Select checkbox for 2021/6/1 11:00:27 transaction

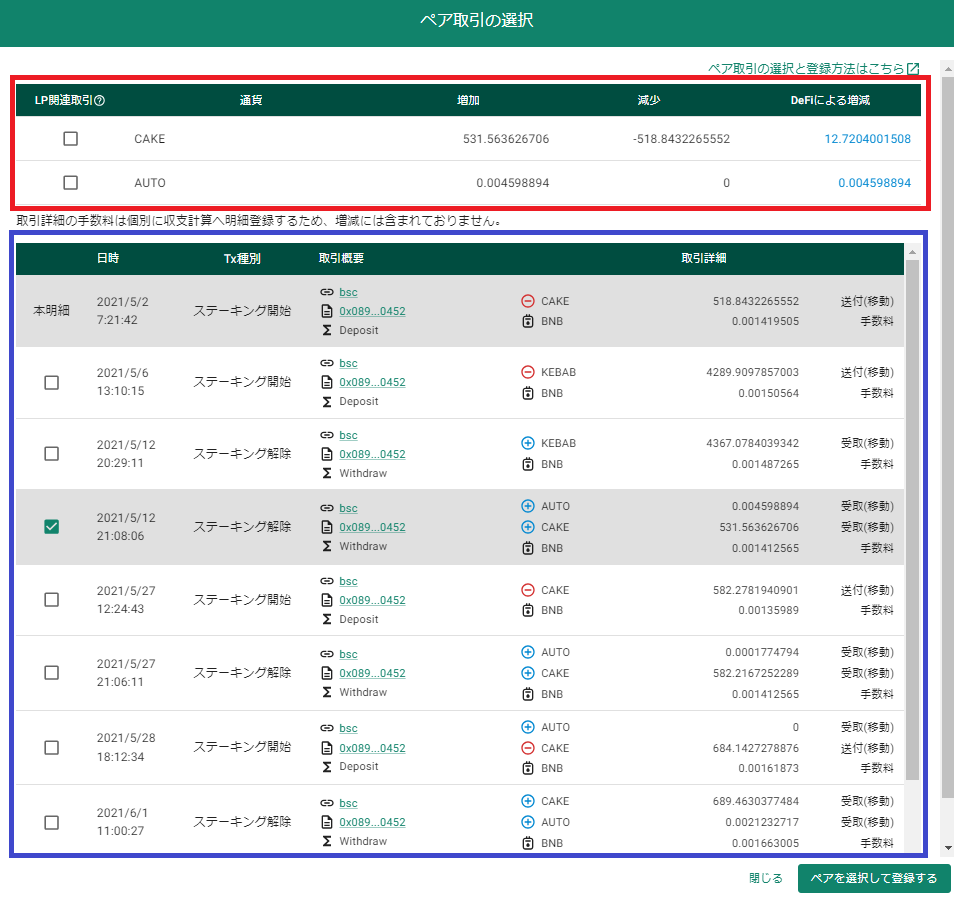coord(52,823)
